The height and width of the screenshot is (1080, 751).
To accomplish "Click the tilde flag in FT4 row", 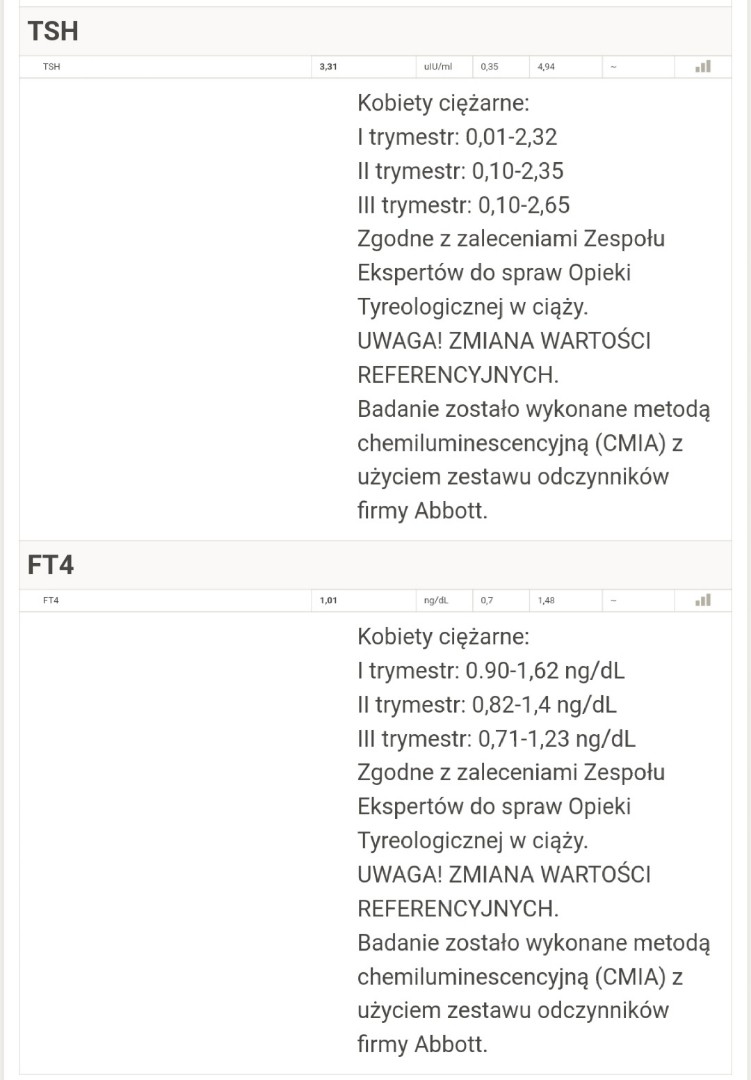I will (612, 601).
